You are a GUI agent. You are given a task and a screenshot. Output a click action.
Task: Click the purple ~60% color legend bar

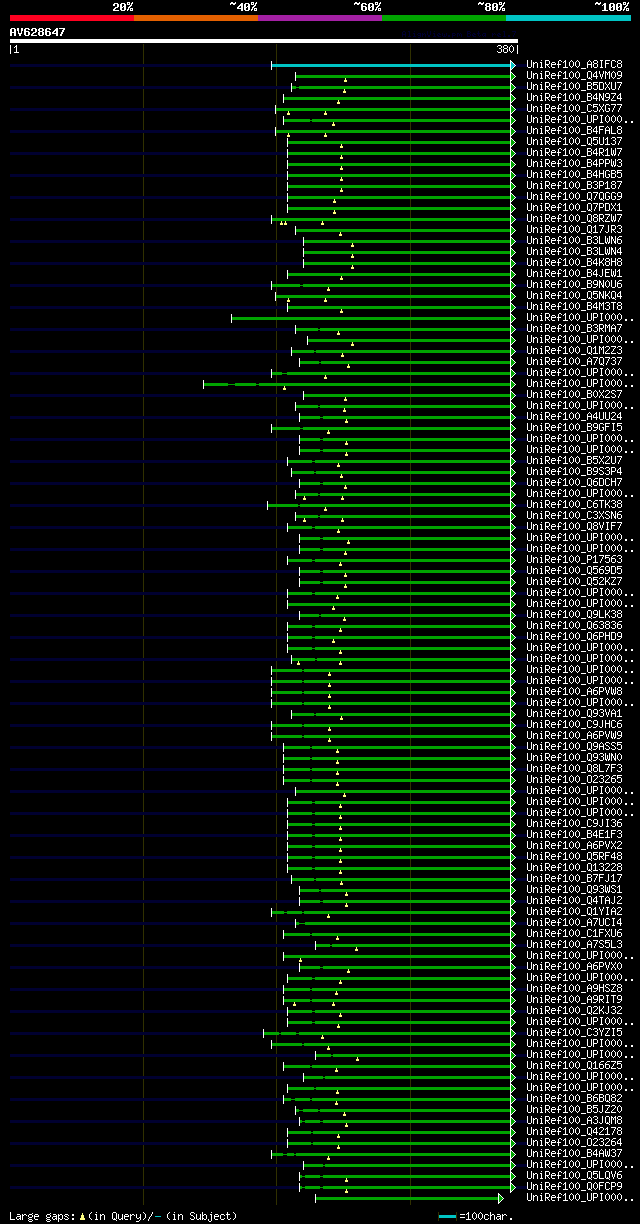[319, 18]
